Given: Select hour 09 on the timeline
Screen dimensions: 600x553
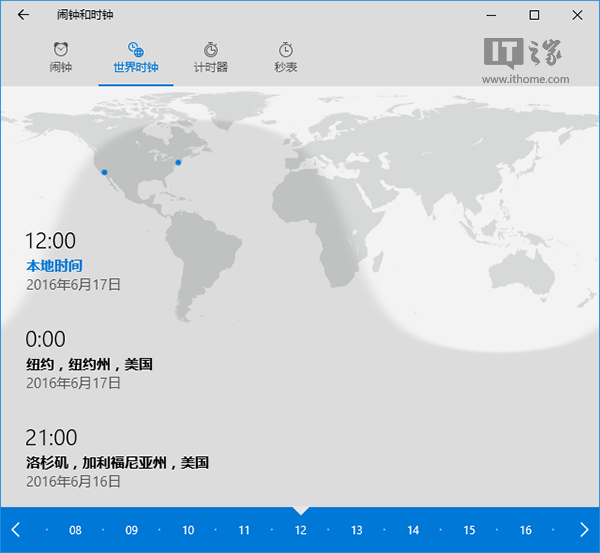Looking at the screenshot, I should tap(132, 530).
